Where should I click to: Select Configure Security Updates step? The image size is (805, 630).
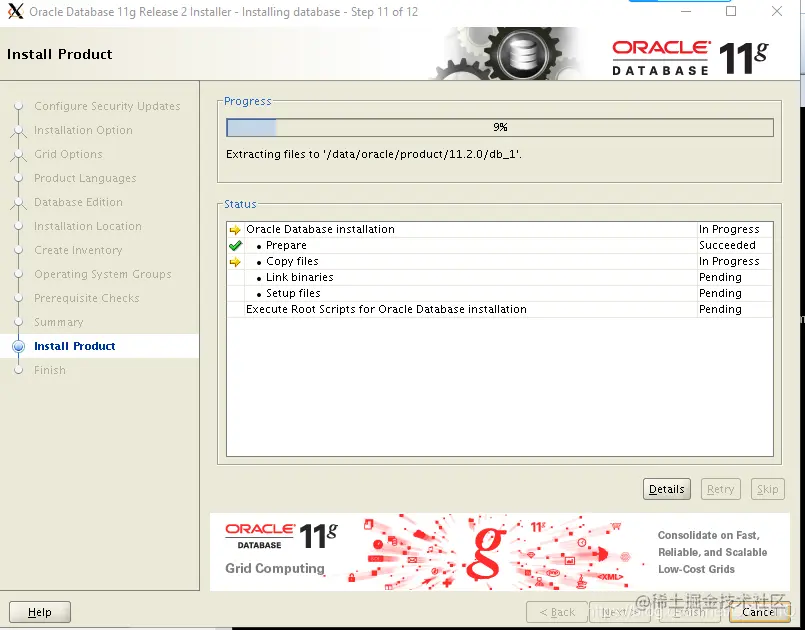click(107, 106)
